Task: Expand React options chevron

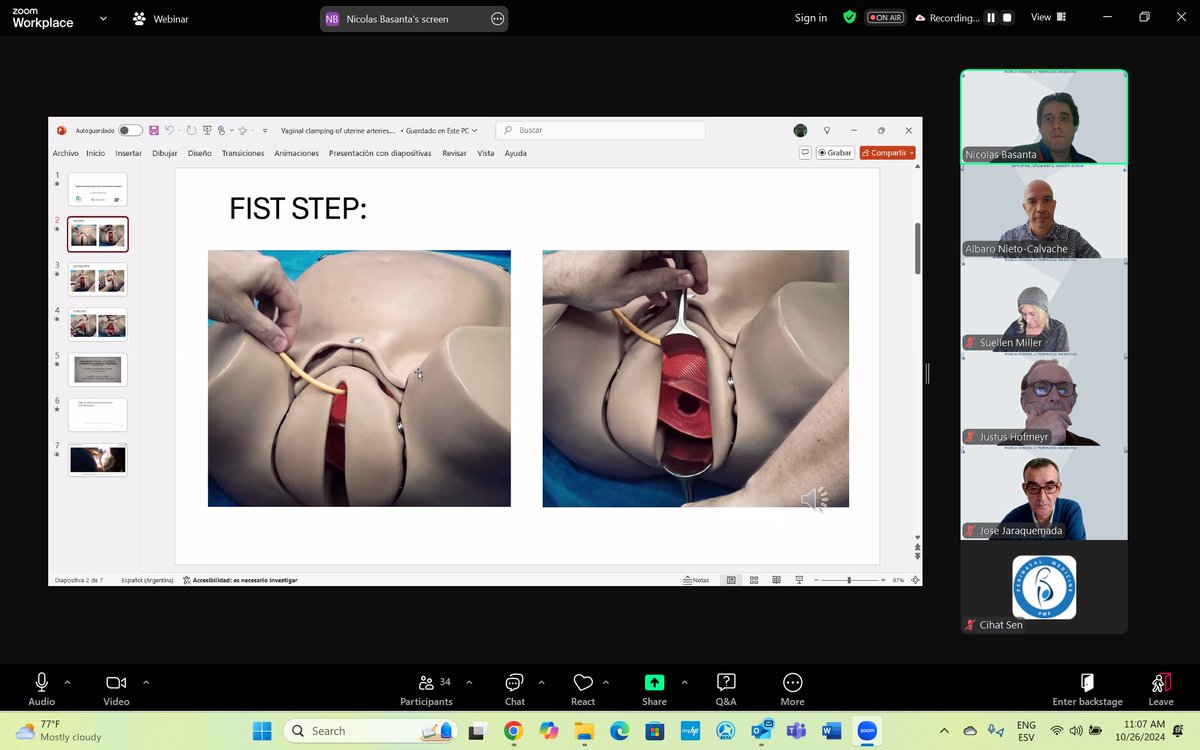Action: tap(605, 682)
